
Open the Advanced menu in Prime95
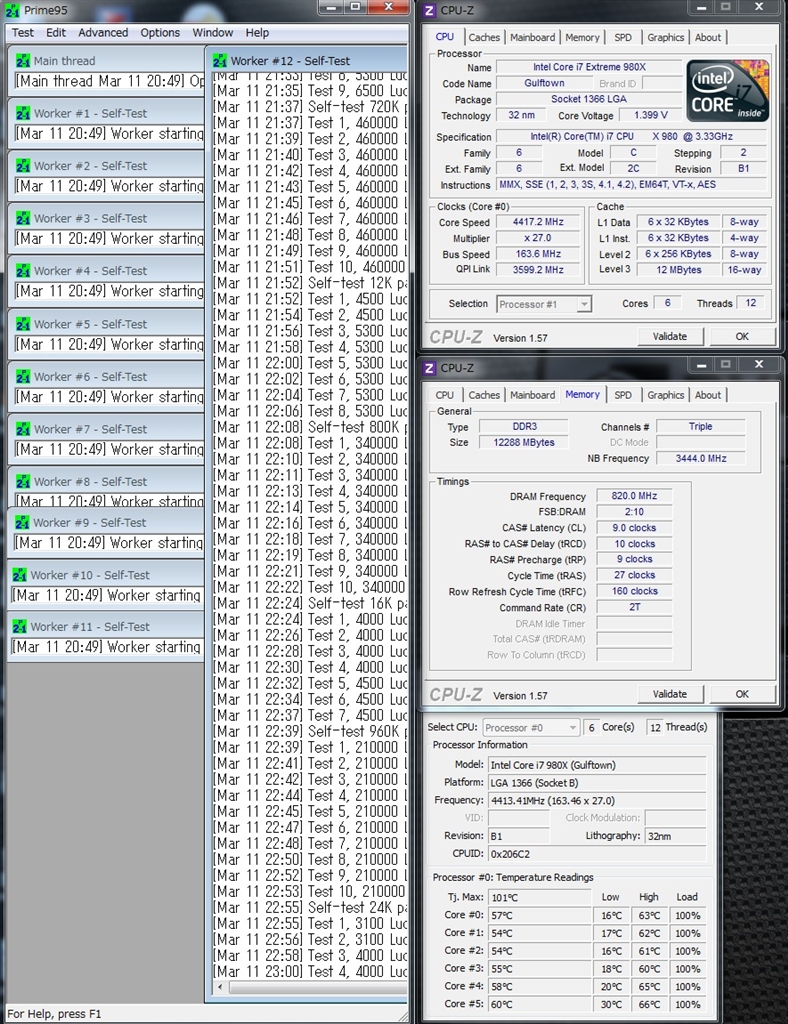tap(103, 33)
